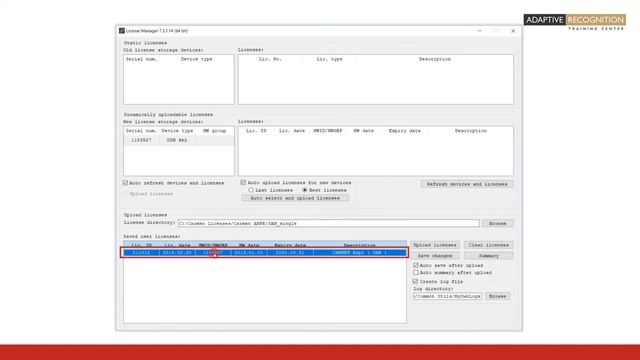
Task: Enable Auto summary after upload
Action: coord(416,273)
